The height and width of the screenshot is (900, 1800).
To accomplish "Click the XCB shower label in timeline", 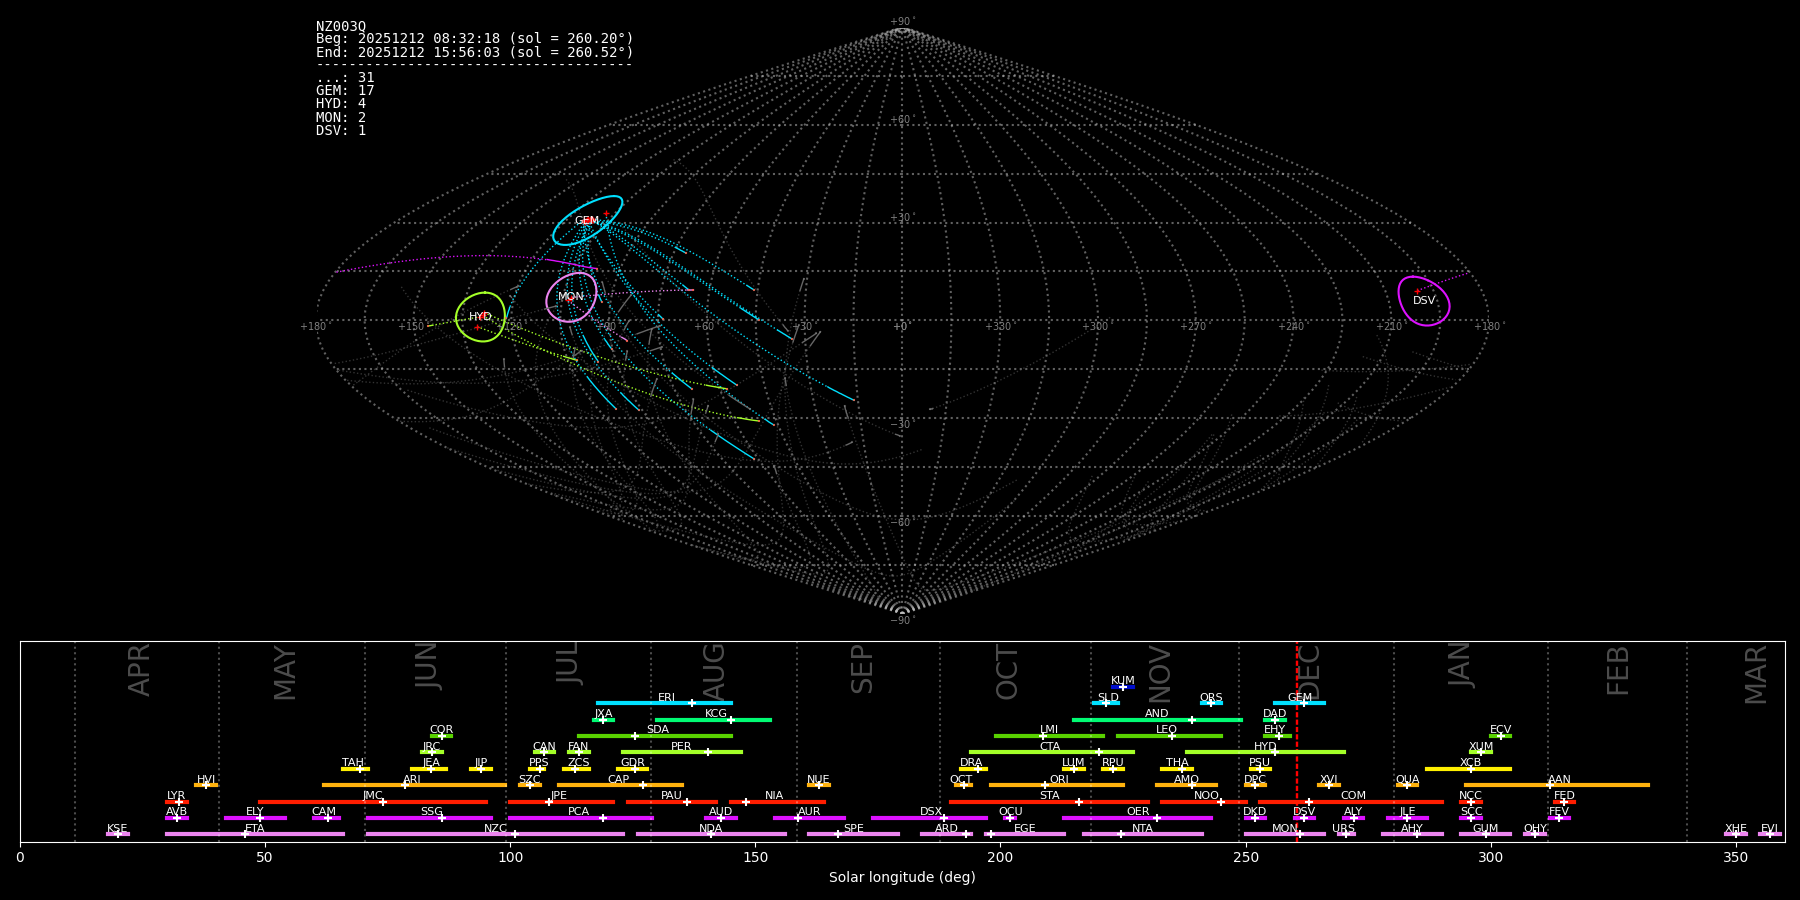I will tap(1471, 763).
